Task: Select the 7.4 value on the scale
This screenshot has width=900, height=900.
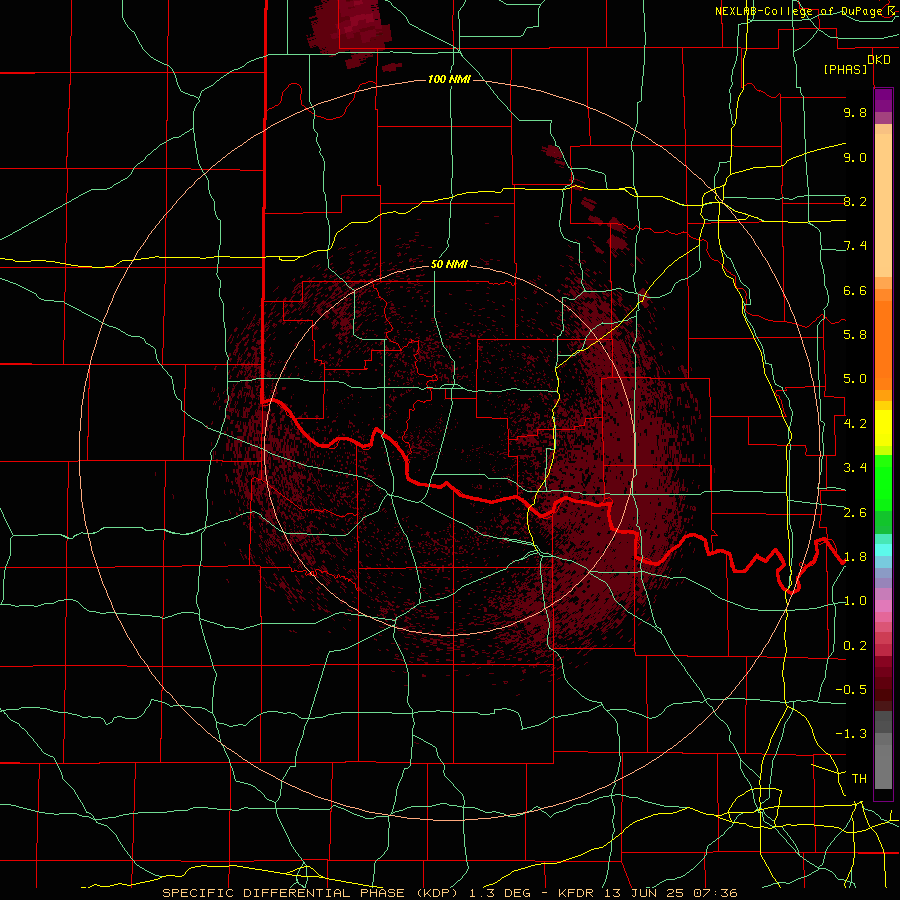Action: 855,246
